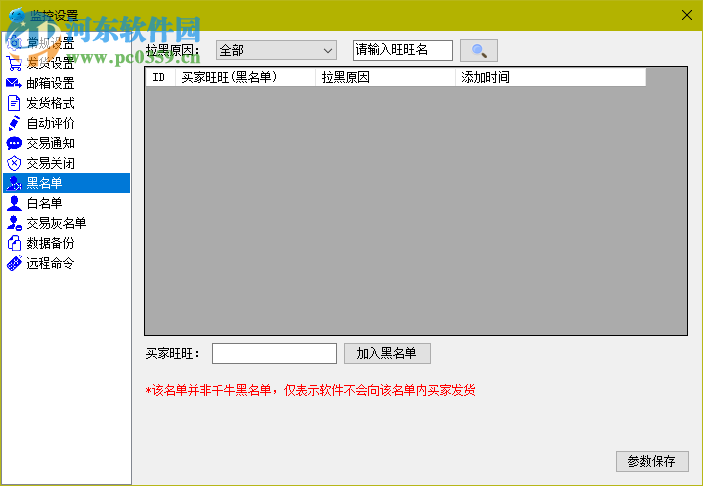Click the 交易通知 chat bubble icon
This screenshot has width=703, height=486.
[14, 143]
